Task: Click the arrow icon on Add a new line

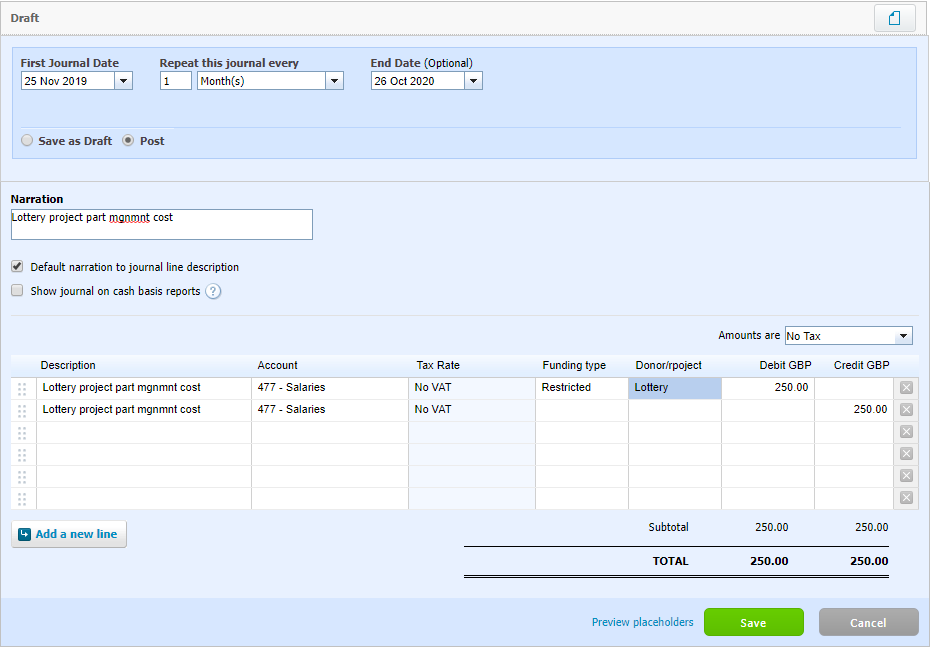Action: [25, 533]
